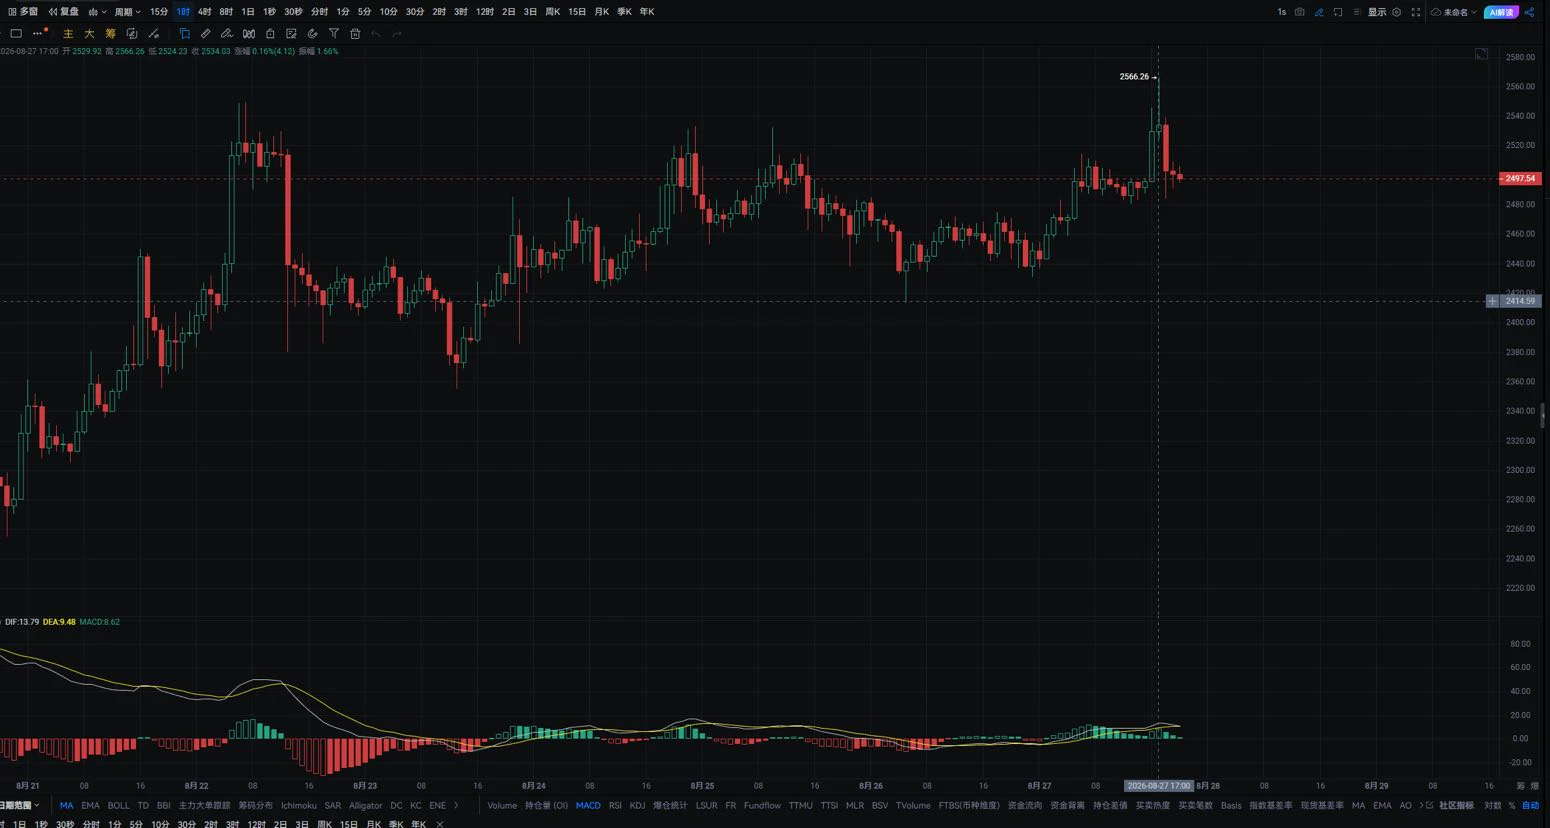Click the highlighted 2026-08-27 17:00 time label
The width and height of the screenshot is (1550, 828).
pos(1158,786)
